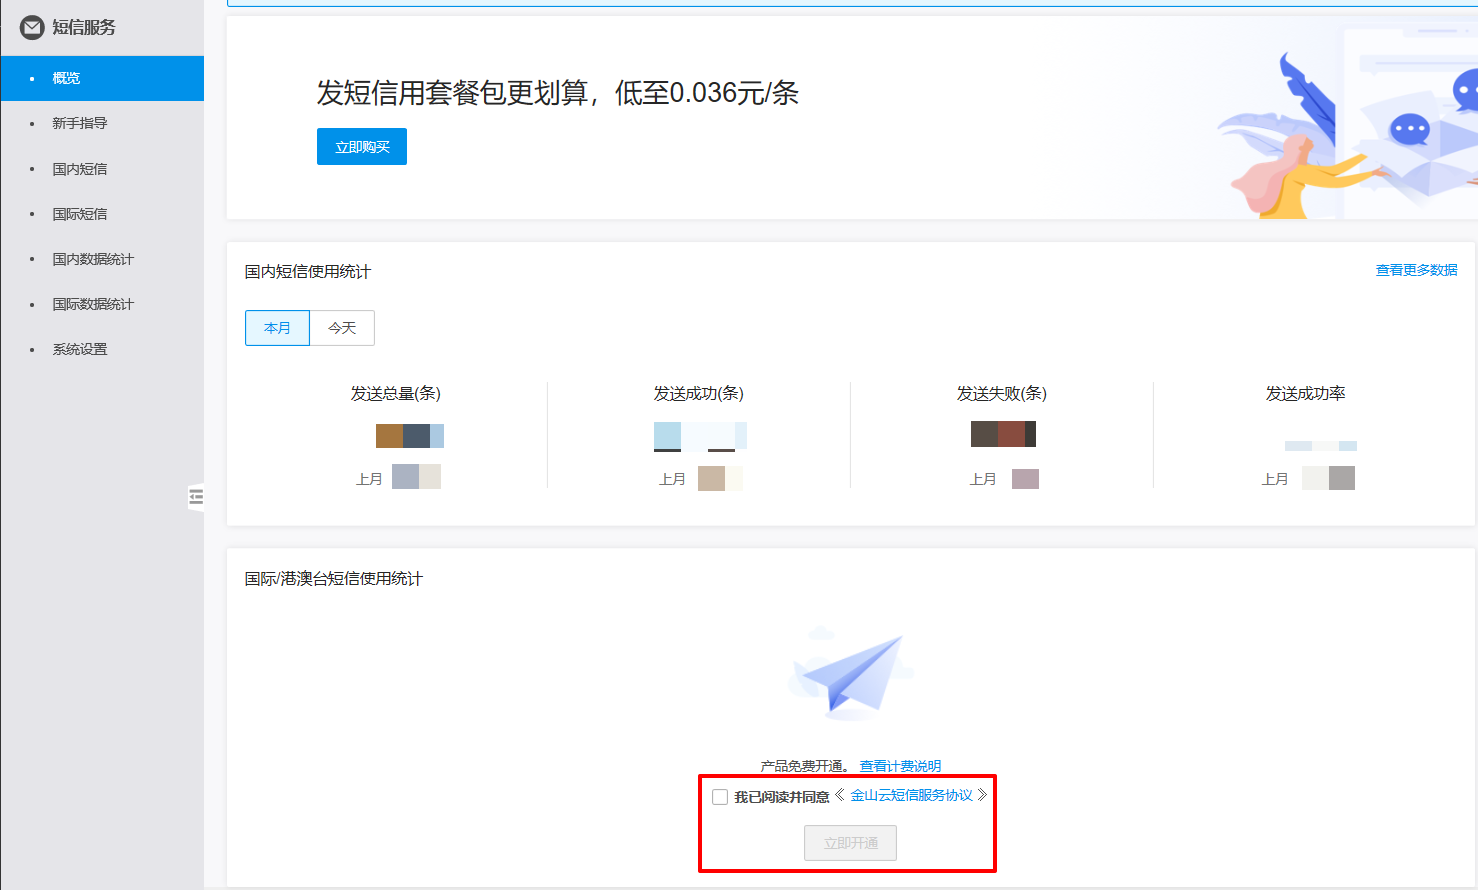Screen dimensions: 1478x890
Task: Collapse the sidebar with the menu toggle icon
Action: [196, 496]
